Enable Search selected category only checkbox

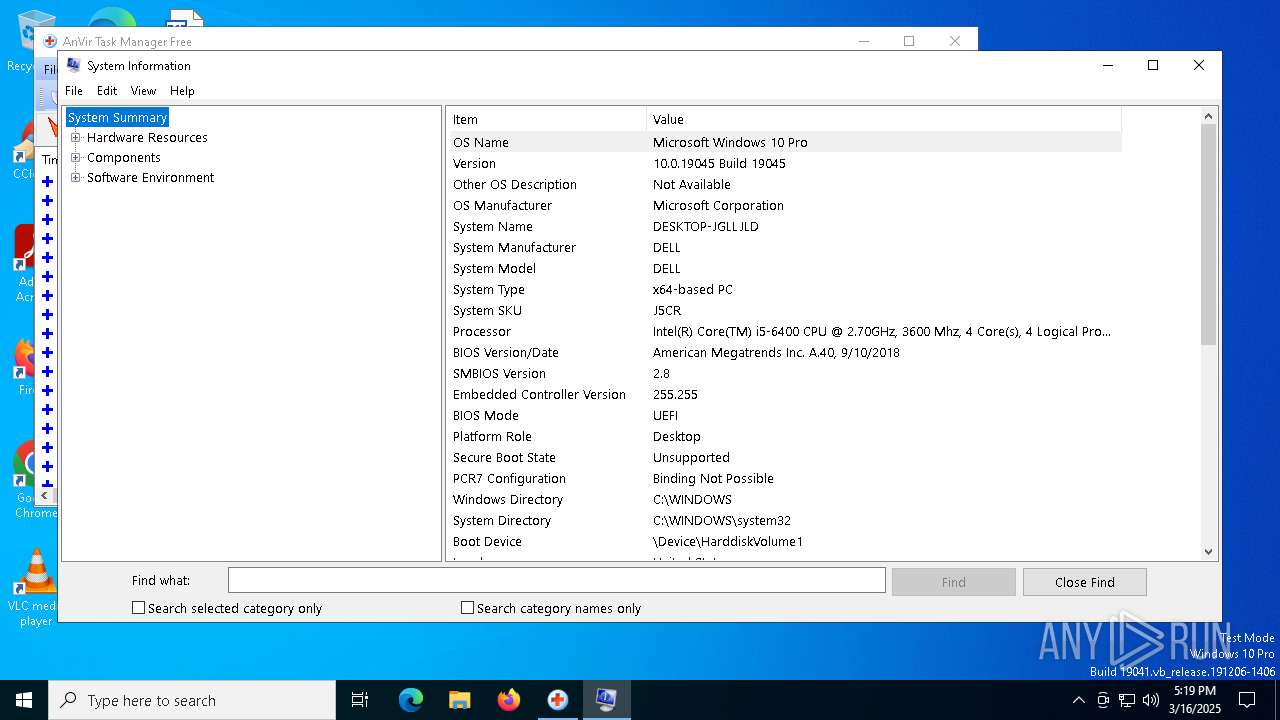[x=139, y=607]
